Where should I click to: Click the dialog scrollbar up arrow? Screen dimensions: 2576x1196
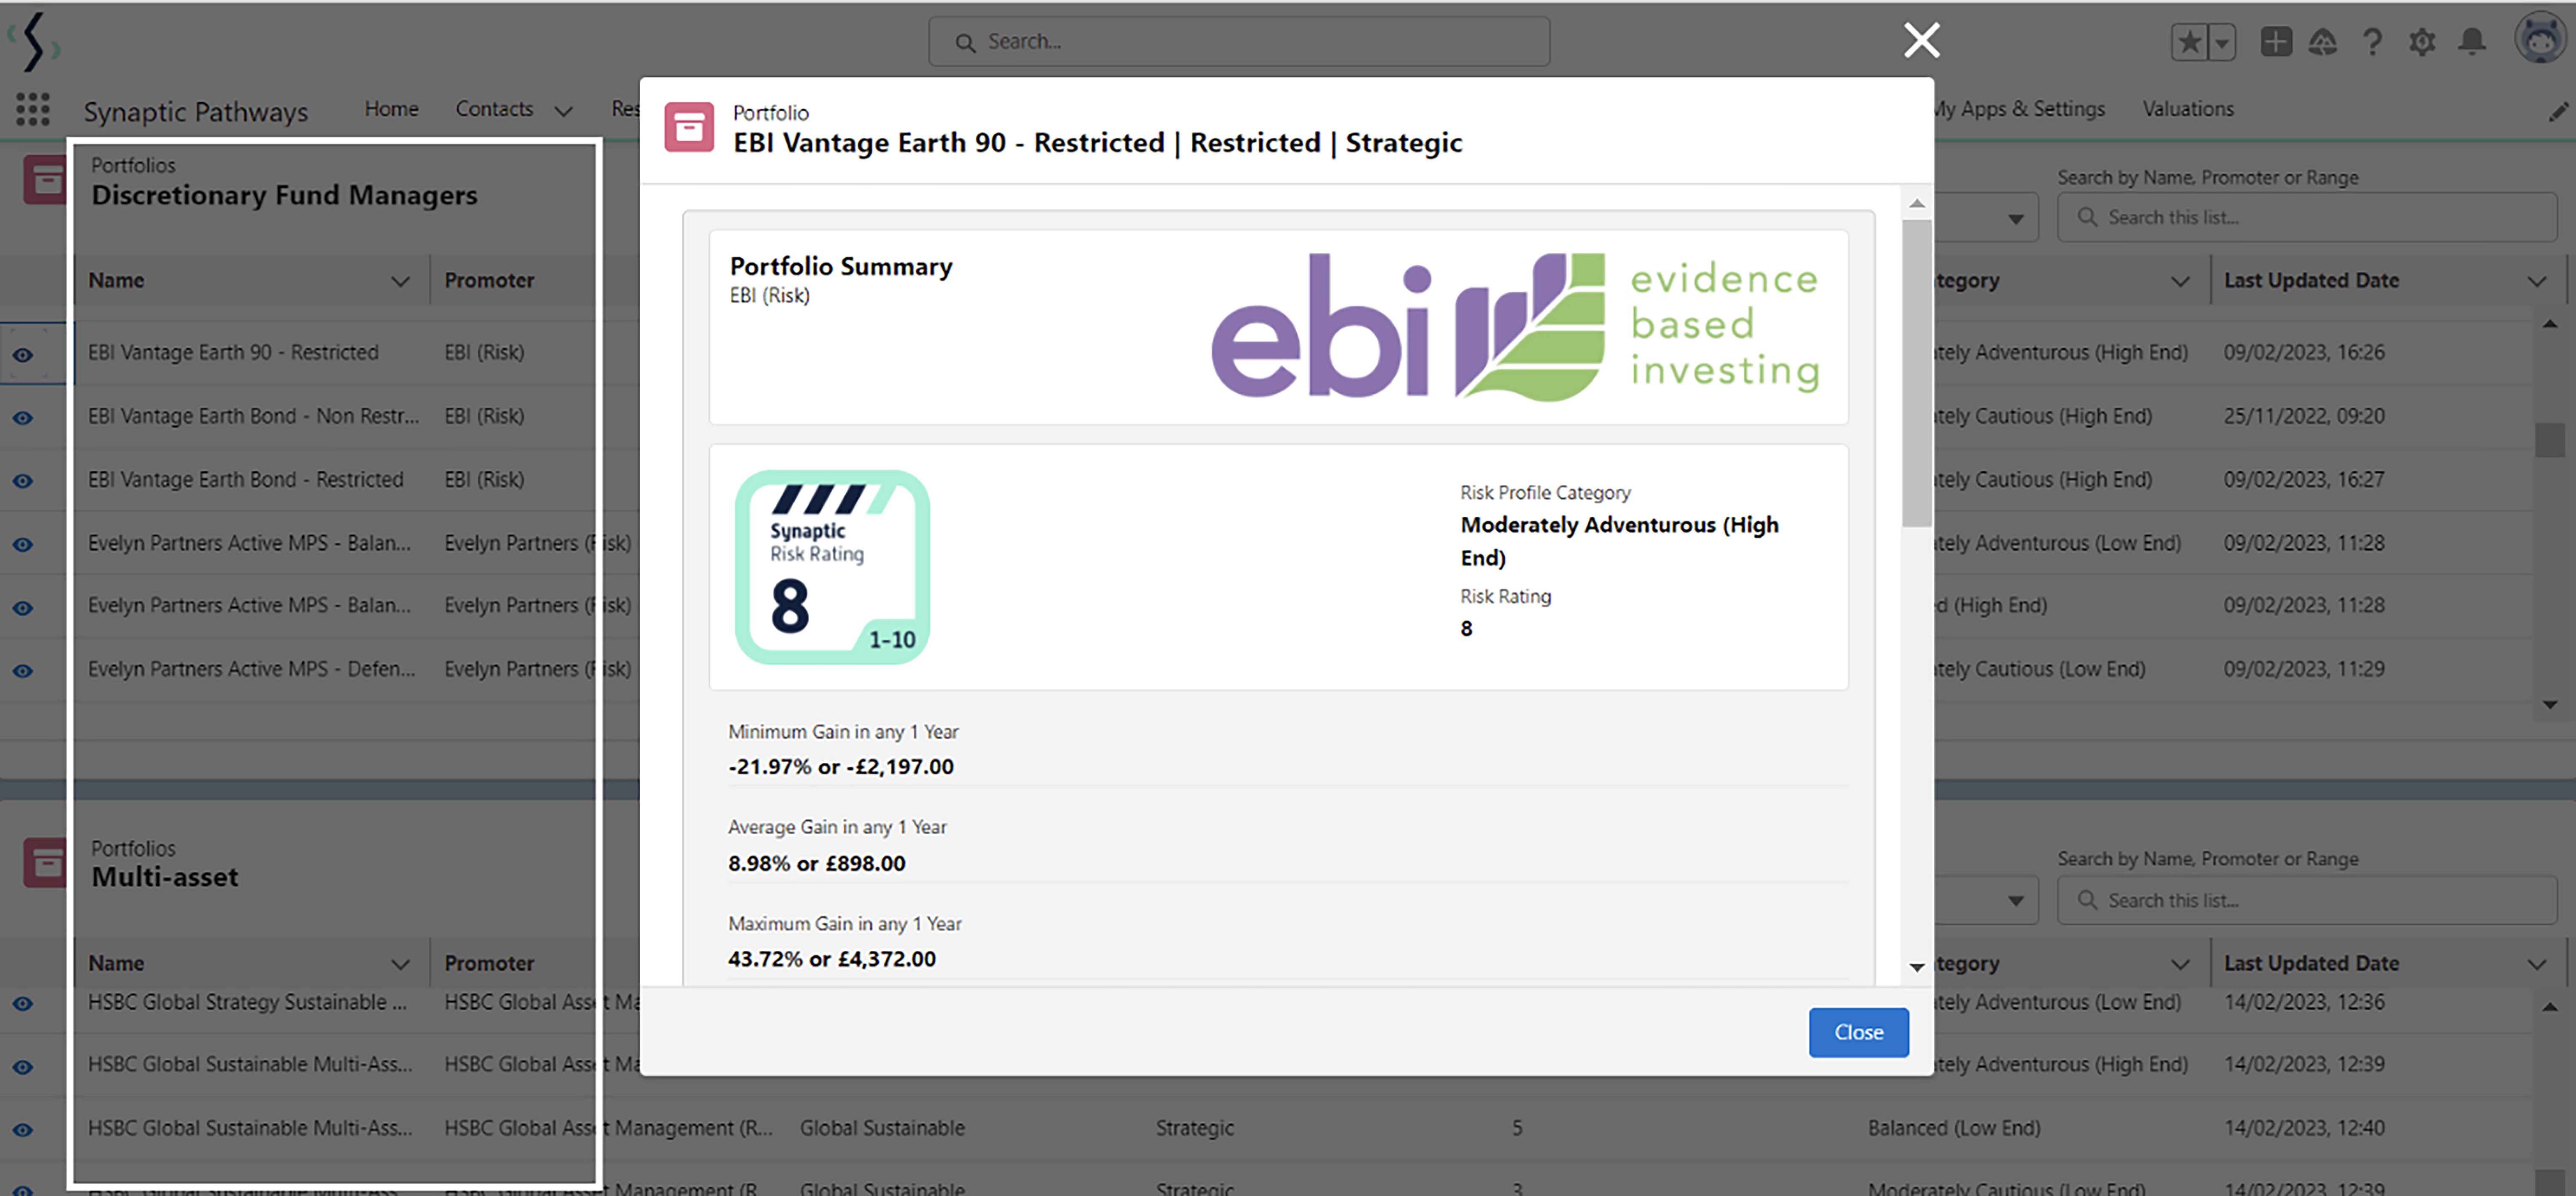(1916, 203)
